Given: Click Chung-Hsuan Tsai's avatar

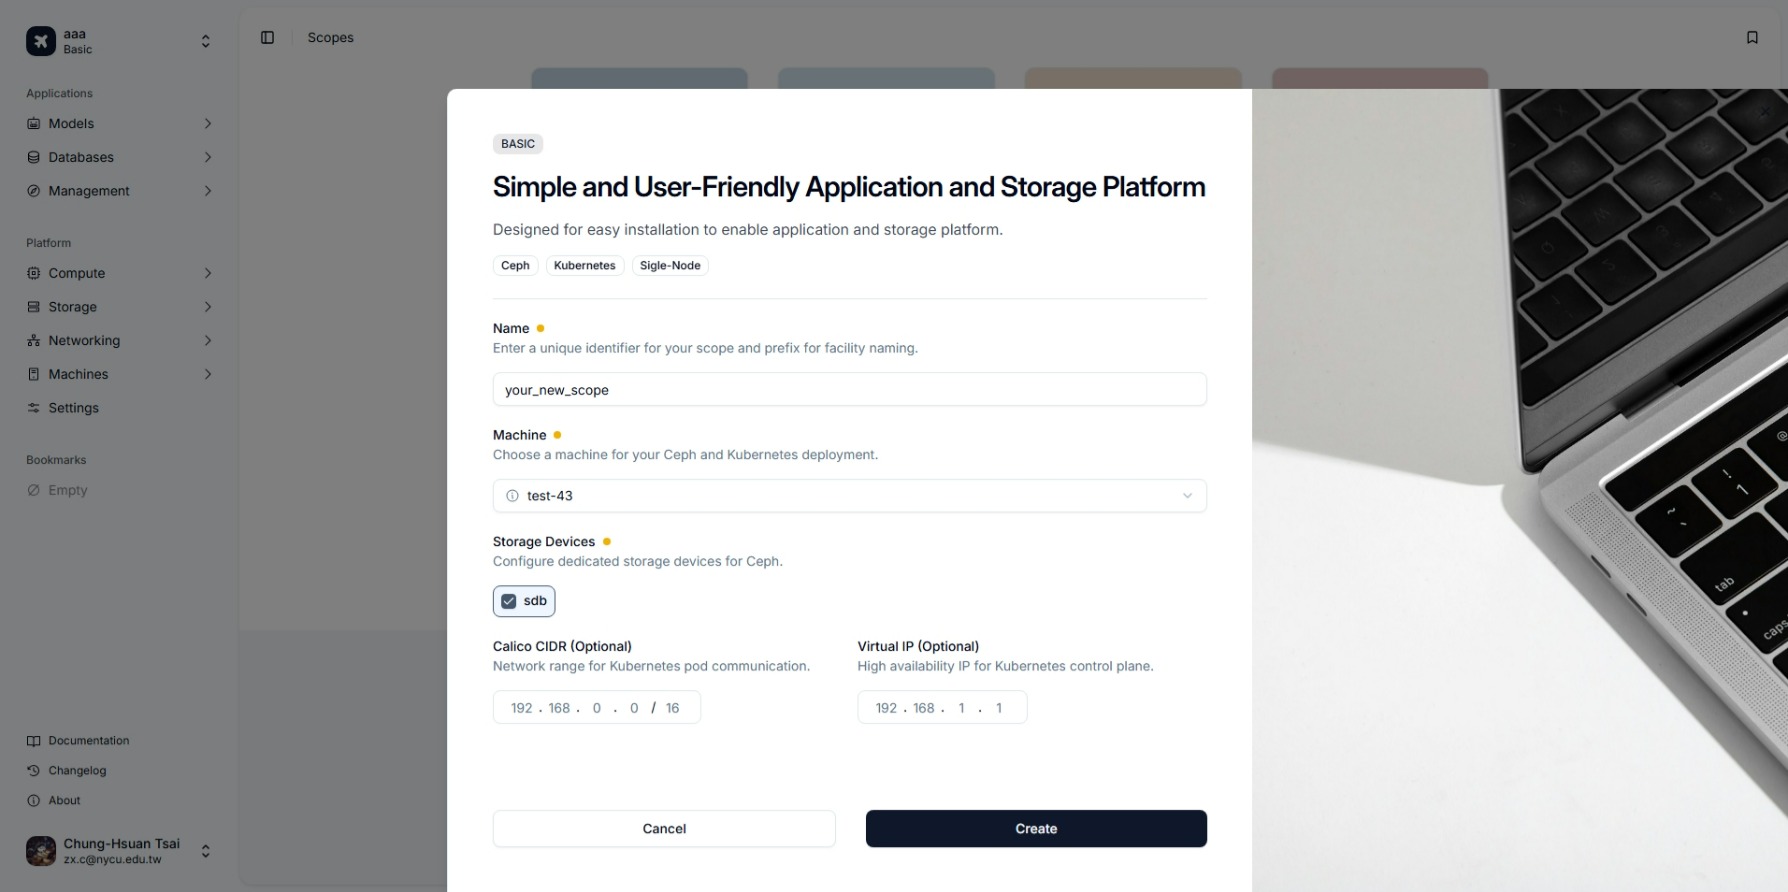Looking at the screenshot, I should click(41, 851).
